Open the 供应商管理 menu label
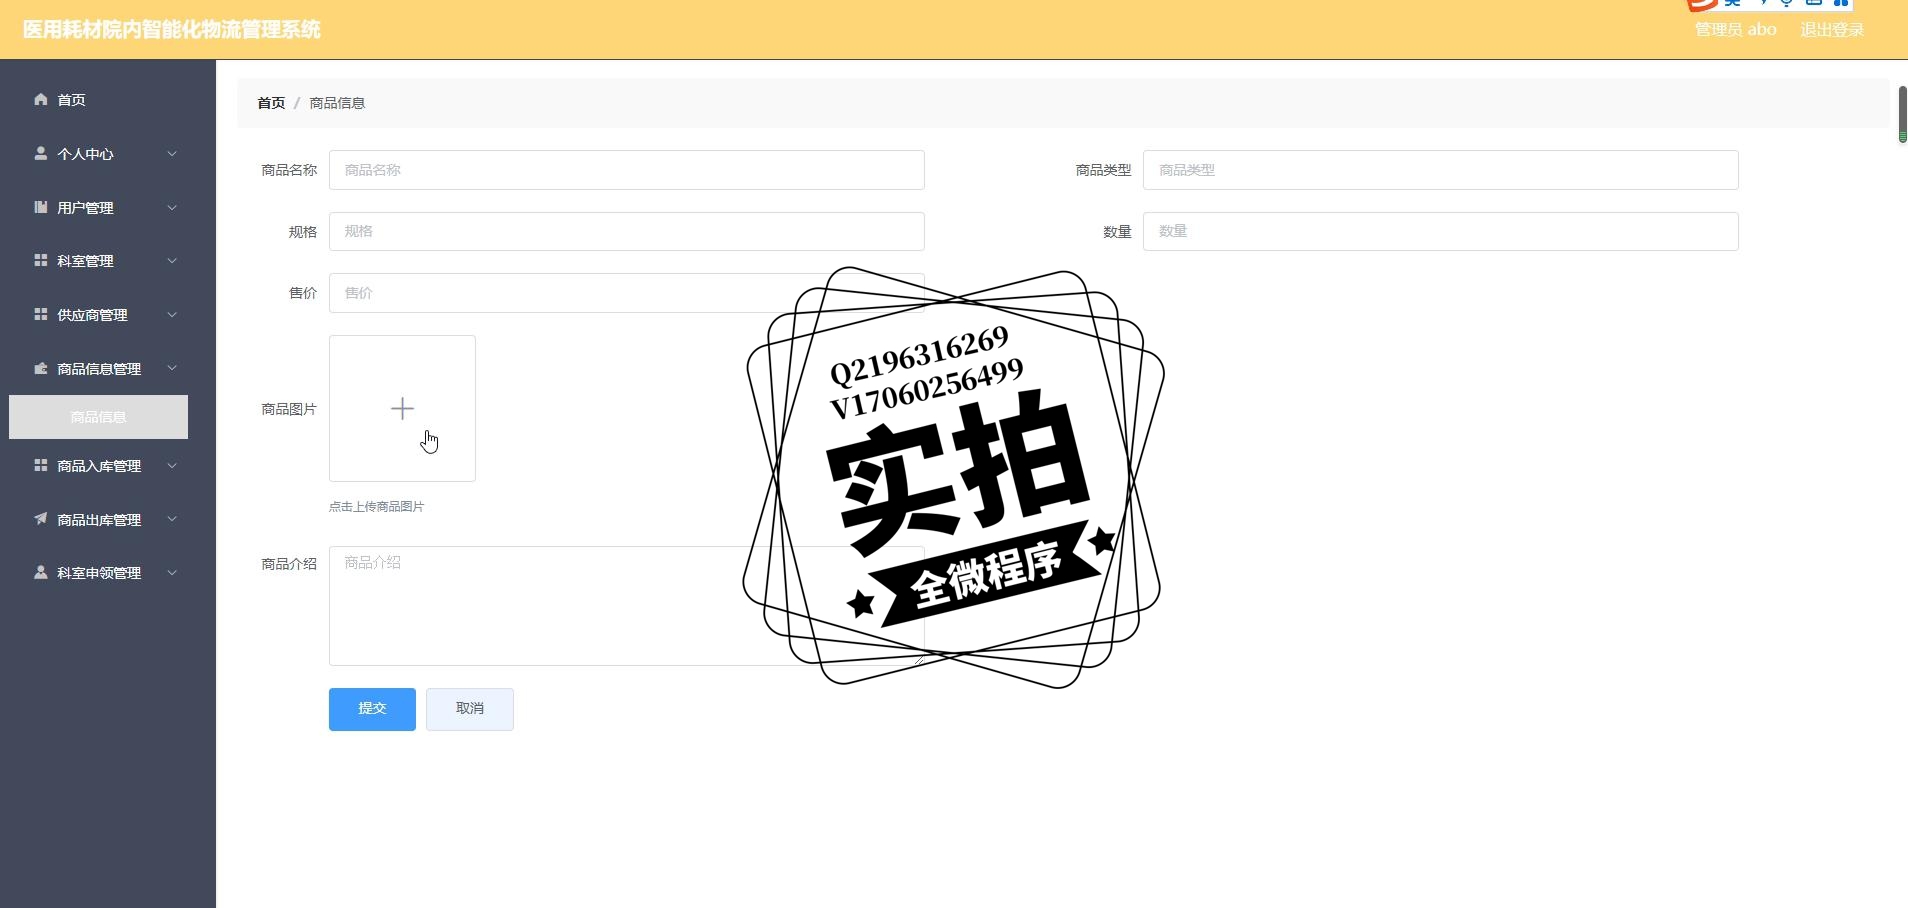 tap(92, 315)
